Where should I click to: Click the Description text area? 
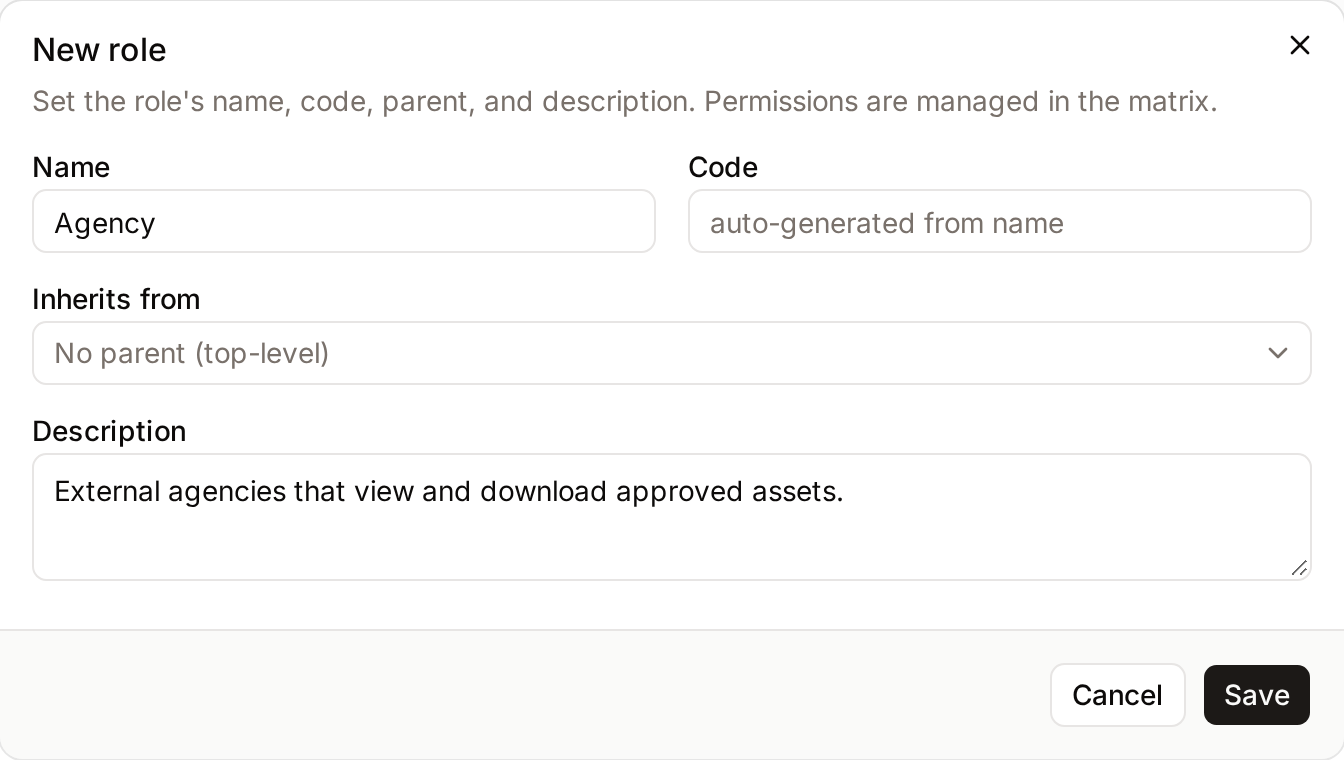point(672,517)
